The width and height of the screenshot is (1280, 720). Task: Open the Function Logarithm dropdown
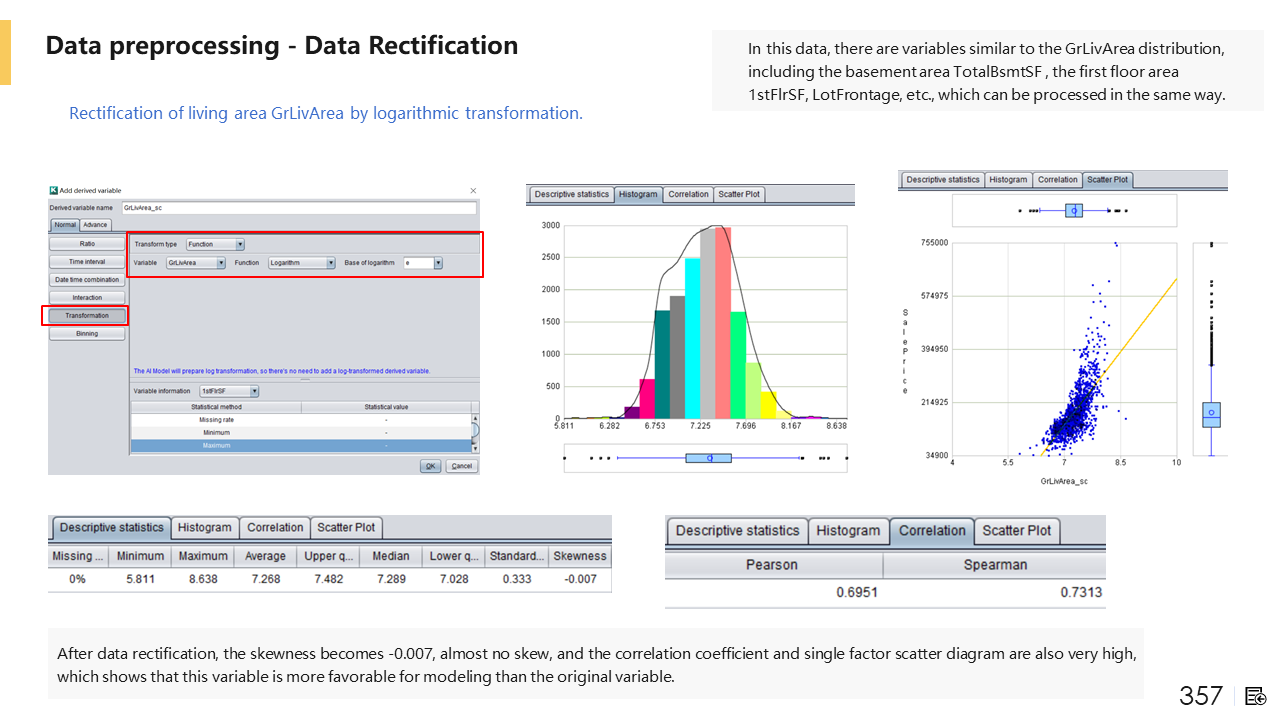(x=331, y=263)
